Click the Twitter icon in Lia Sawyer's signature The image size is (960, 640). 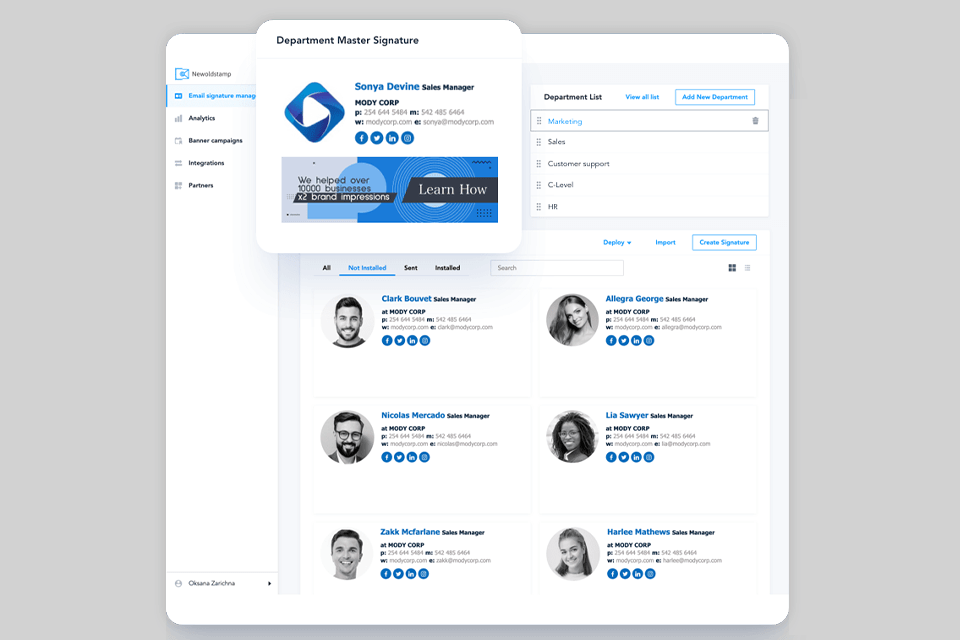[x=623, y=458]
